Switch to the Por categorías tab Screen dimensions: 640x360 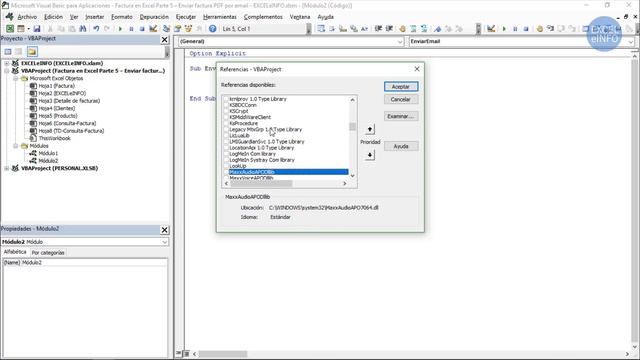tap(48, 253)
